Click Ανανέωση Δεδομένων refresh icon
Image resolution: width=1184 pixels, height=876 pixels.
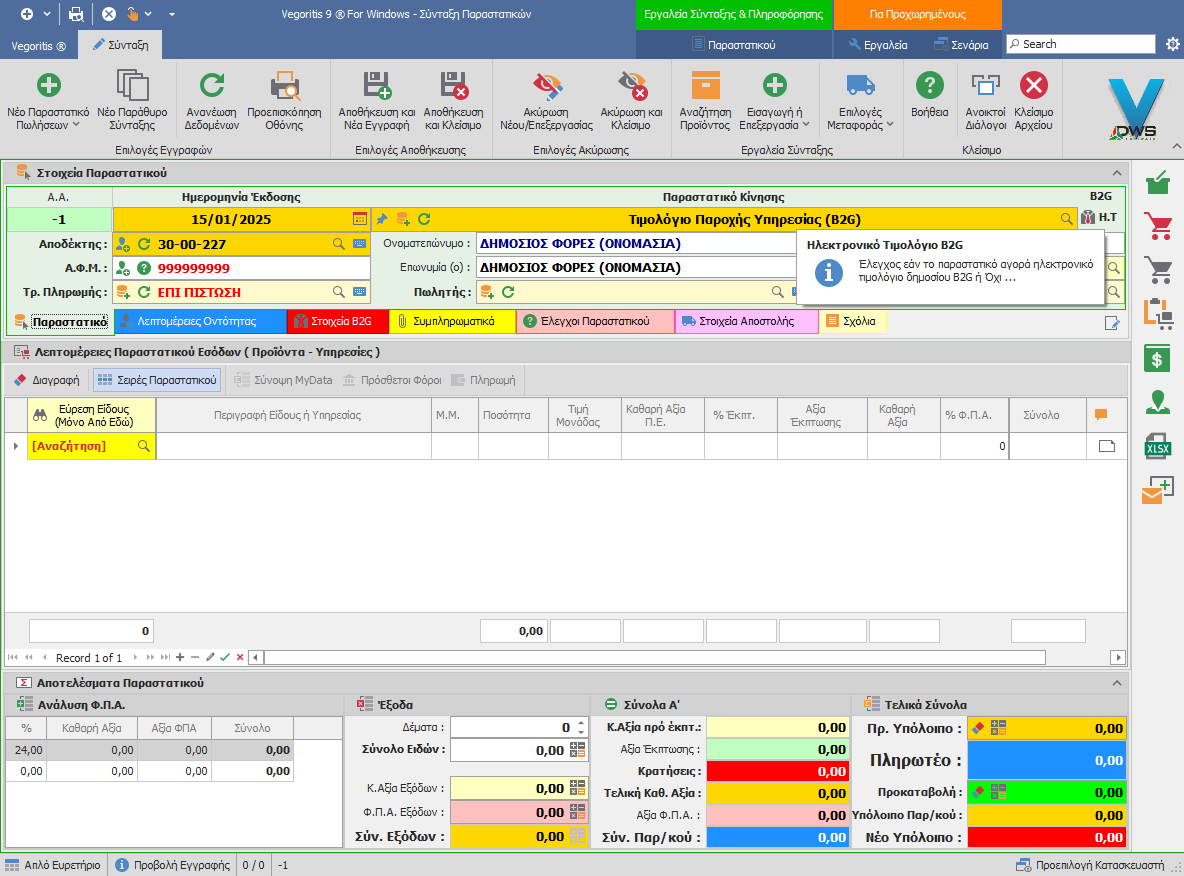pyautogui.click(x=211, y=87)
